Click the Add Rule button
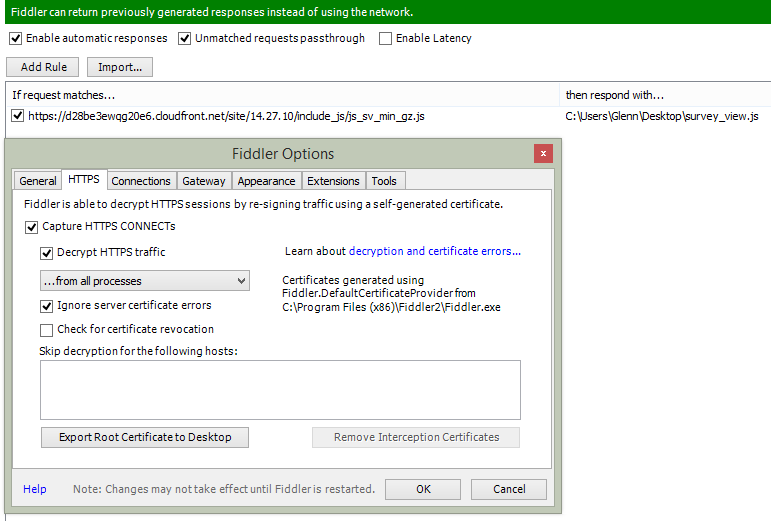Viewport: 771px width, 521px height. click(43, 67)
